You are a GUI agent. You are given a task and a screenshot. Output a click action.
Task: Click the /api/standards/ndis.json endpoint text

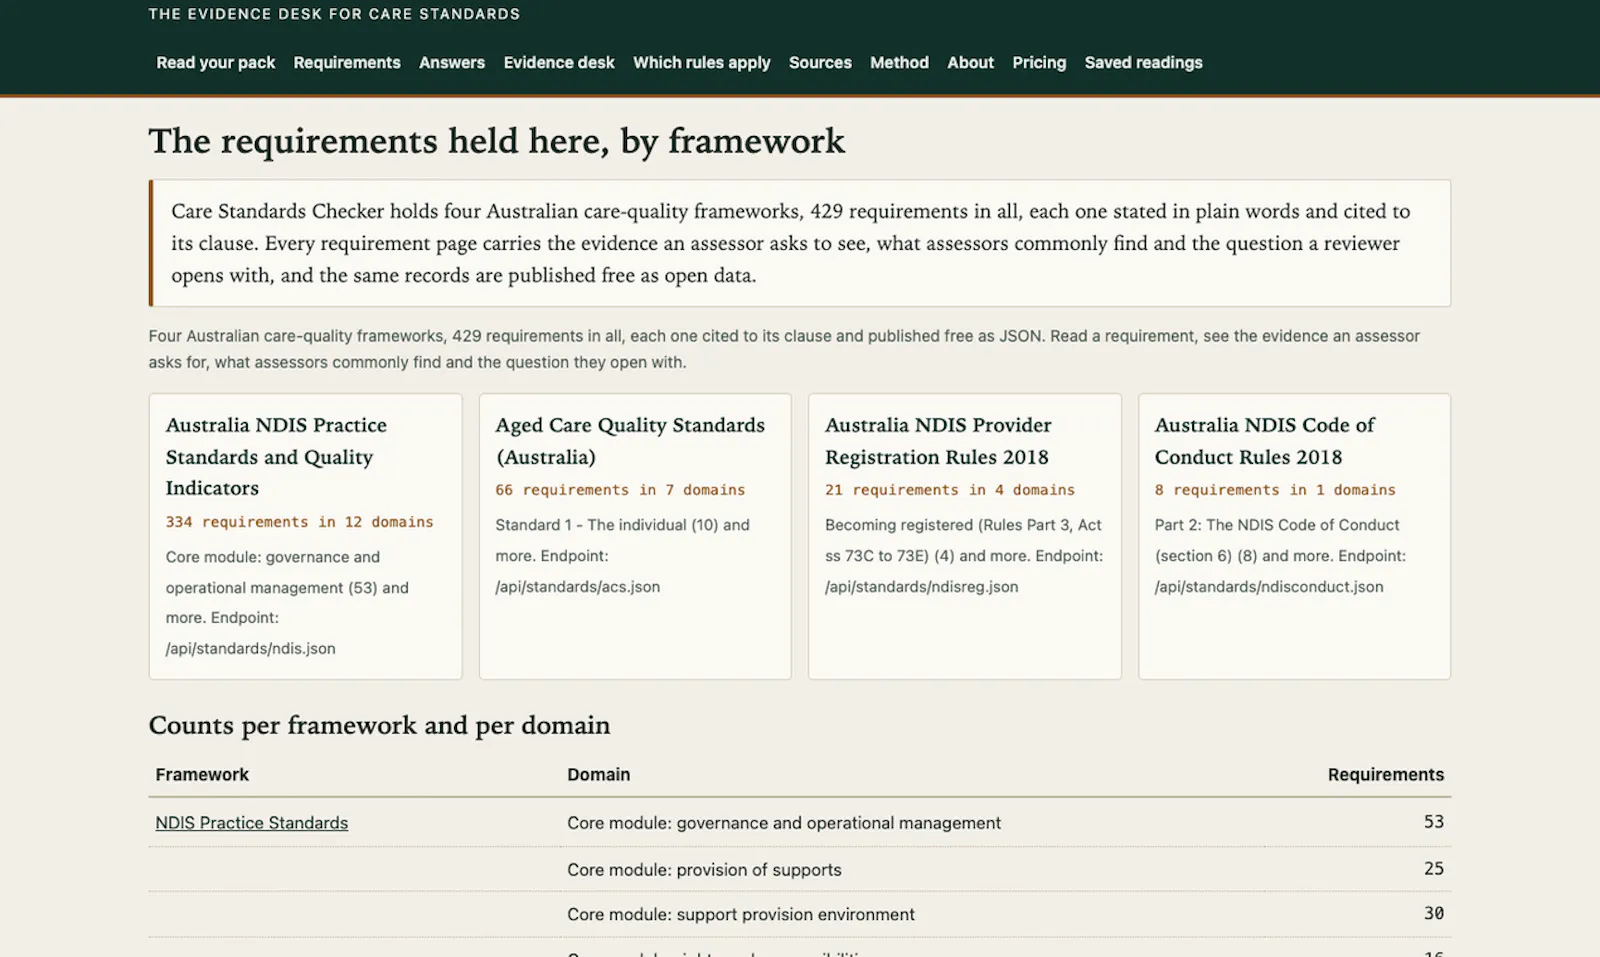[x=250, y=648]
